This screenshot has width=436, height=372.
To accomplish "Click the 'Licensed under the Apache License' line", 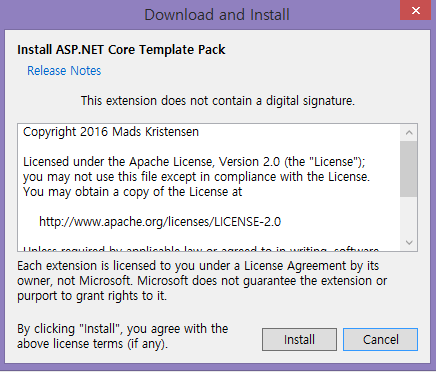I will (194, 162).
